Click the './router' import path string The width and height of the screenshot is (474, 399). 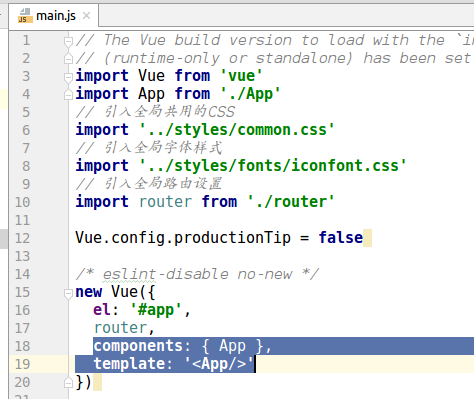coord(291,202)
